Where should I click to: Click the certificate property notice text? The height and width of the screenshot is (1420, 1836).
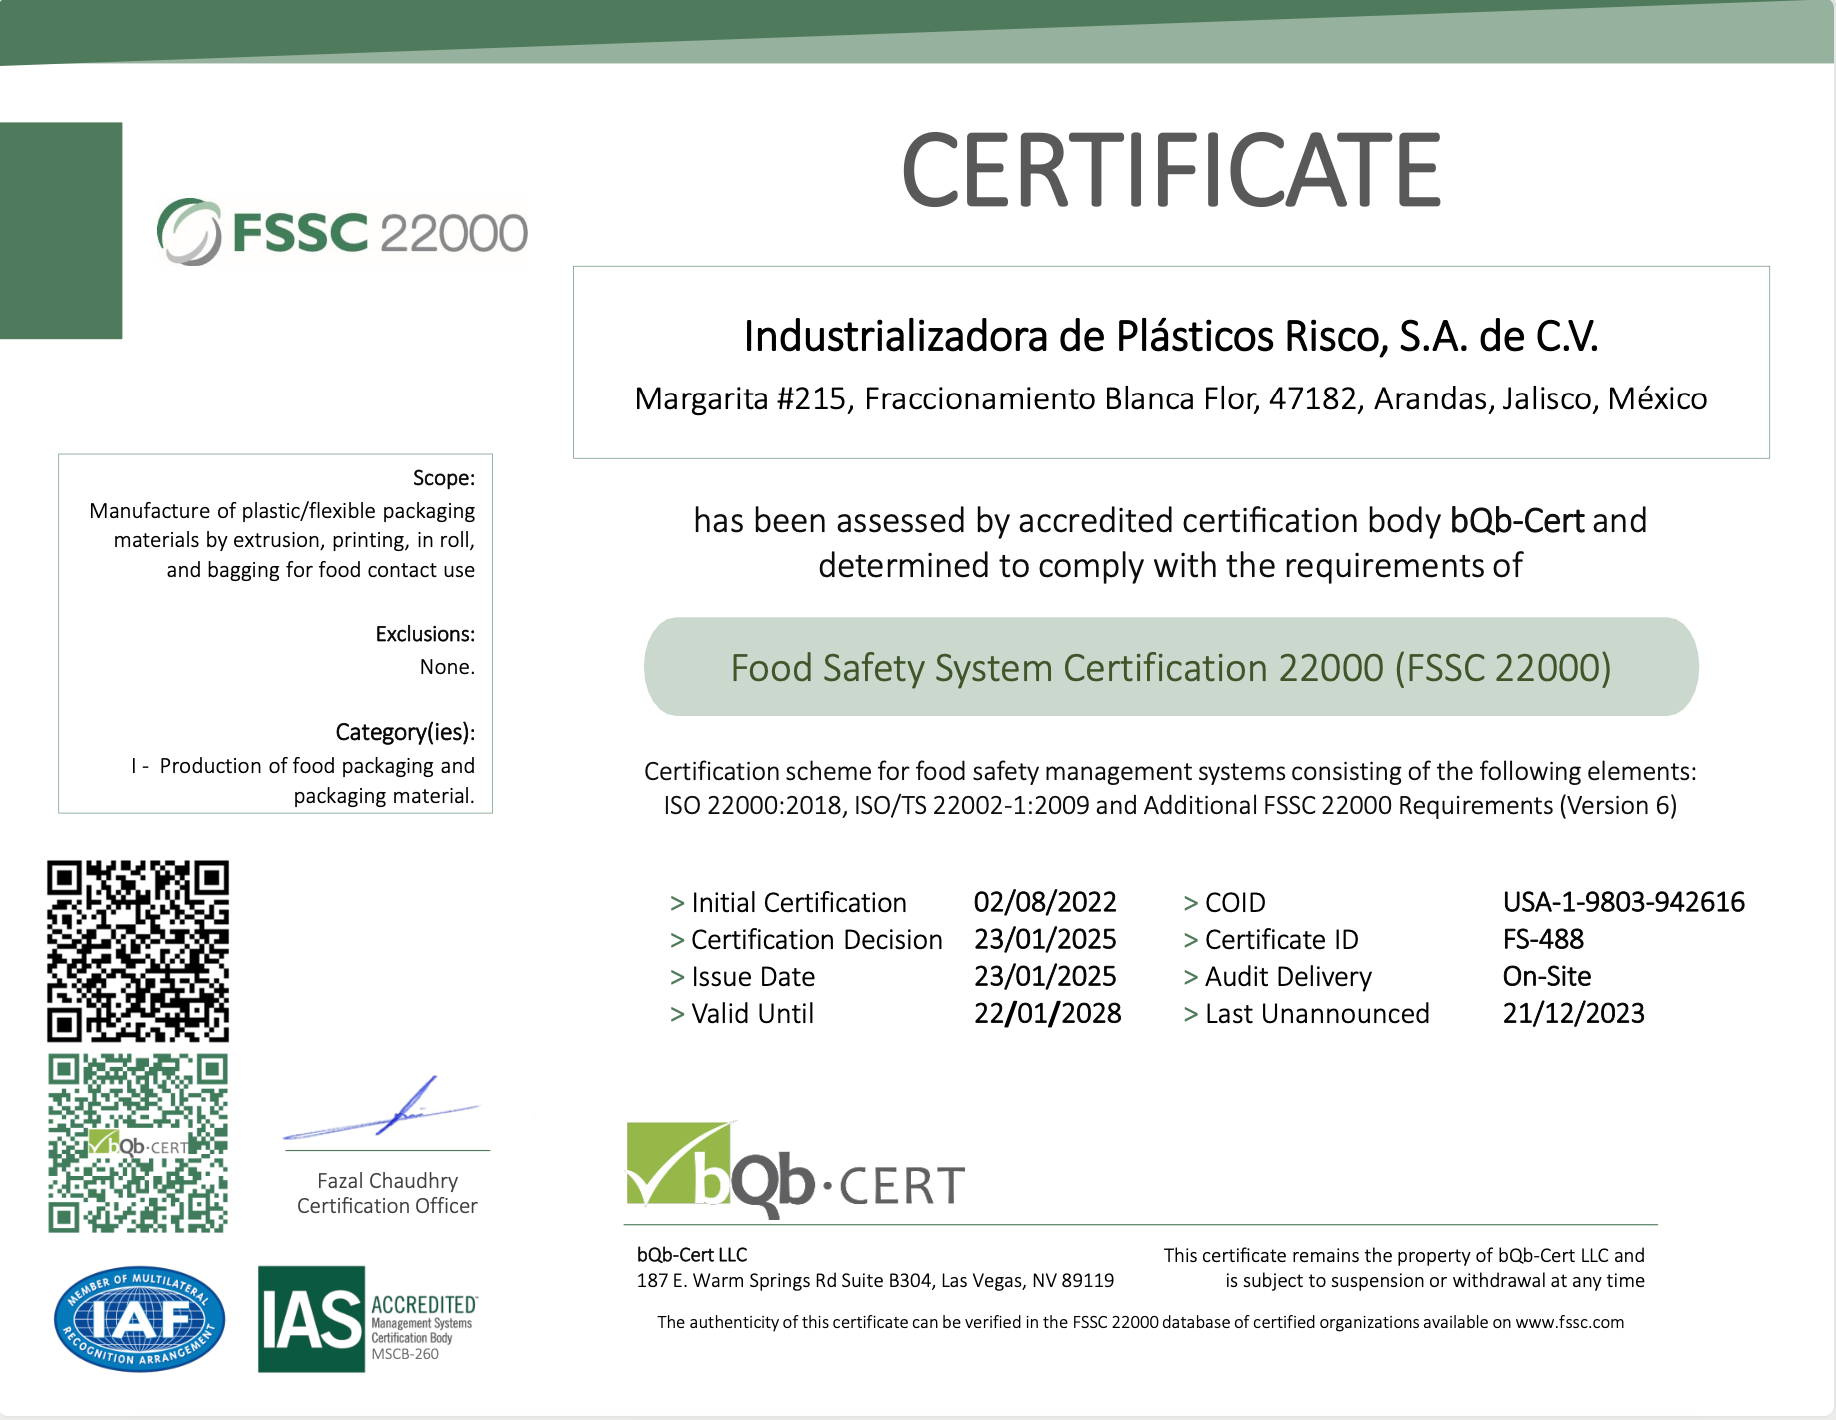click(x=1404, y=1268)
